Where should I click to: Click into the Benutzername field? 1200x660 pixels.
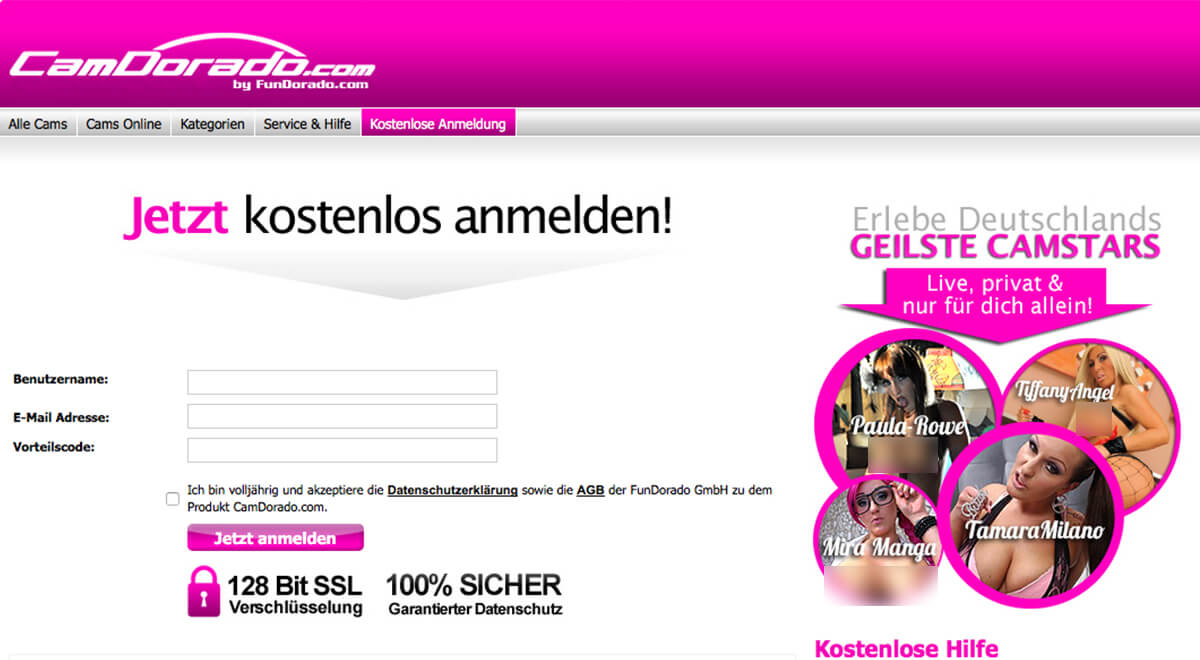click(342, 382)
